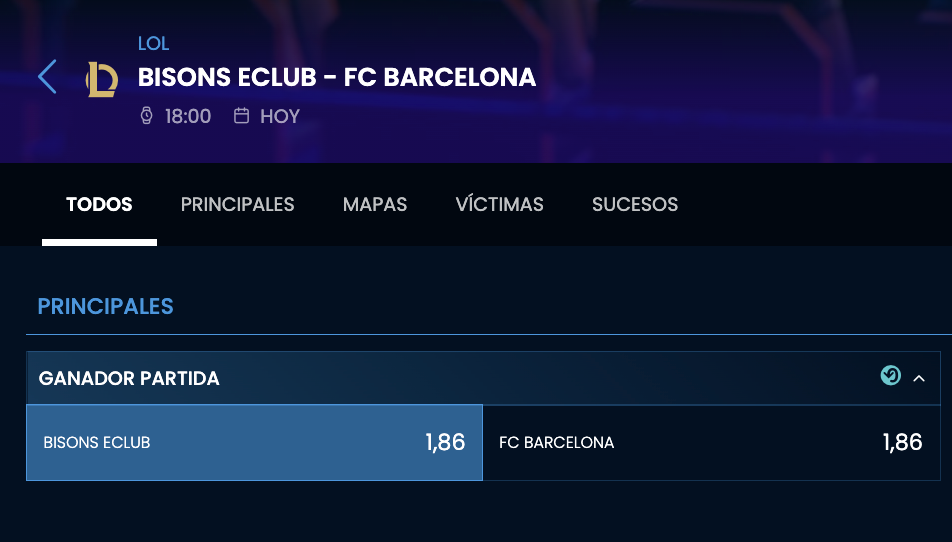
Task: Click the HOY date label
Action: [280, 116]
